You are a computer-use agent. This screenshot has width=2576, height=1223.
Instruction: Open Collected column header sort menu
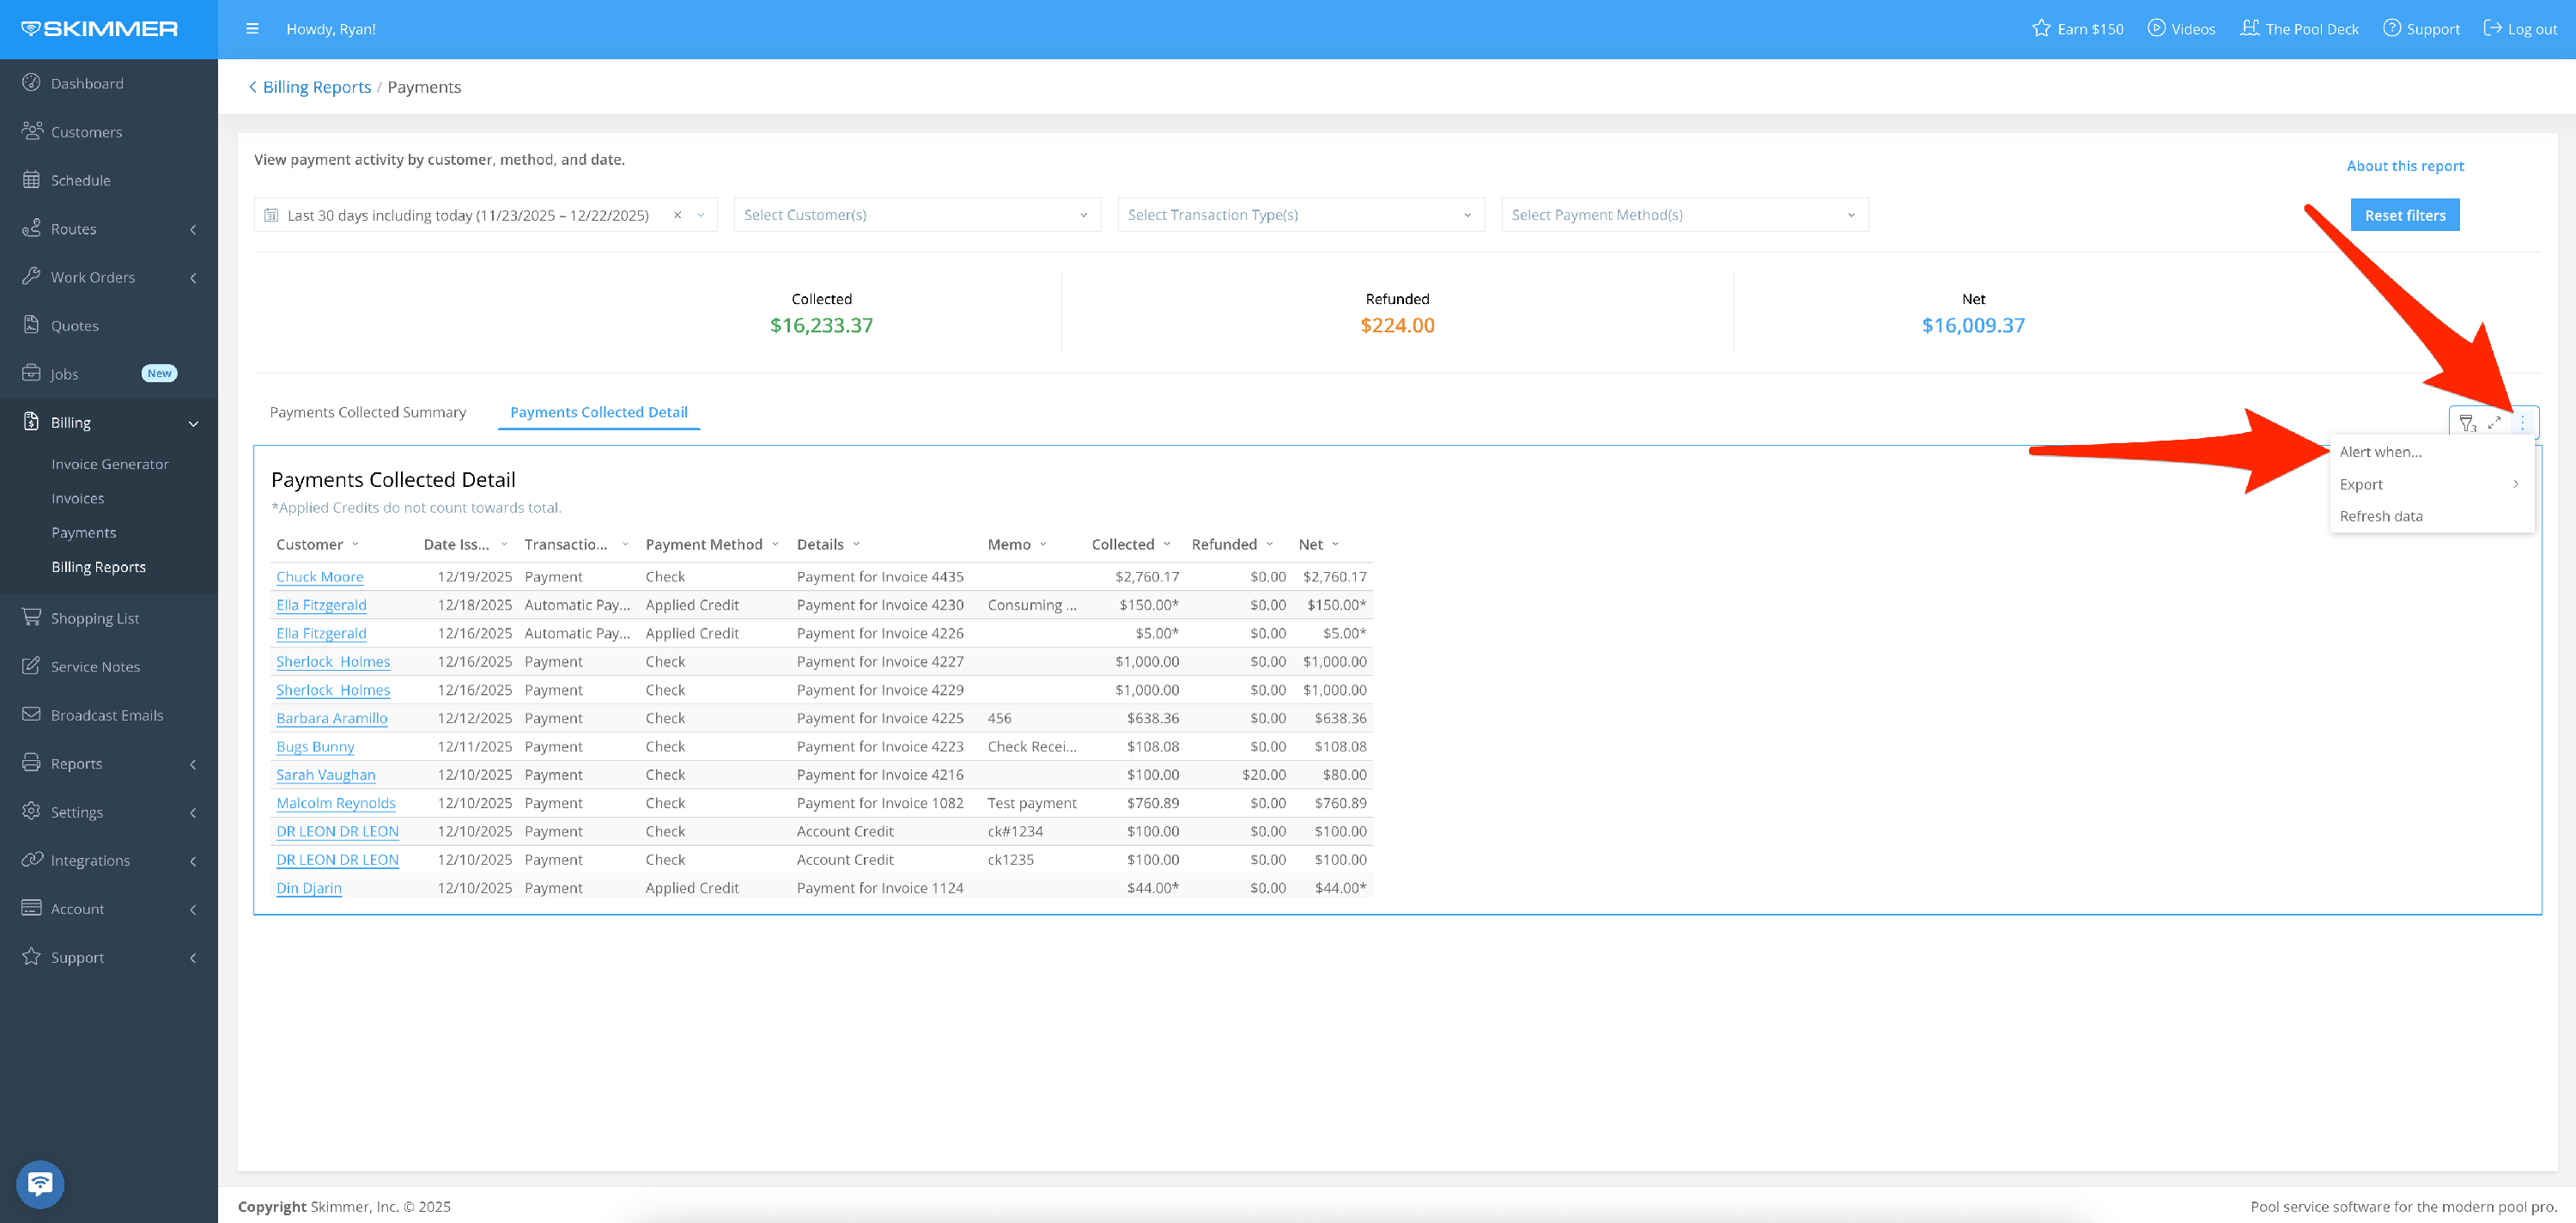[x=1166, y=544]
